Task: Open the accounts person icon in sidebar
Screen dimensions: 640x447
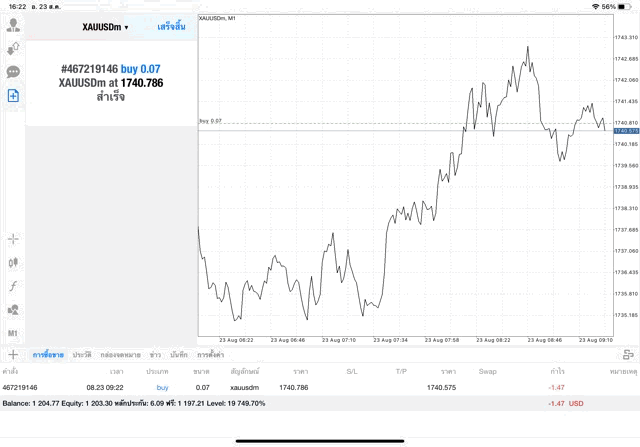Action: pyautogui.click(x=13, y=24)
